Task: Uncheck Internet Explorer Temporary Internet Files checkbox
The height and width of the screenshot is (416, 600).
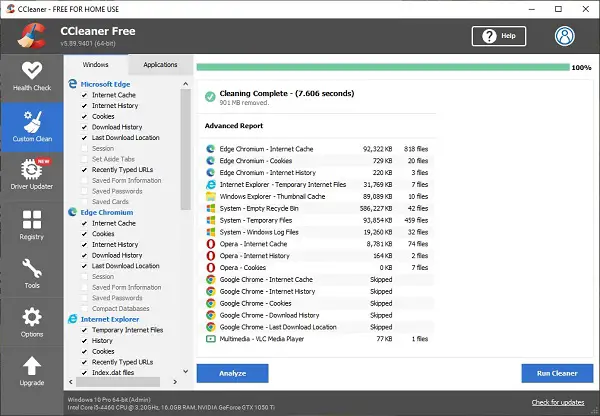Action: (84, 330)
